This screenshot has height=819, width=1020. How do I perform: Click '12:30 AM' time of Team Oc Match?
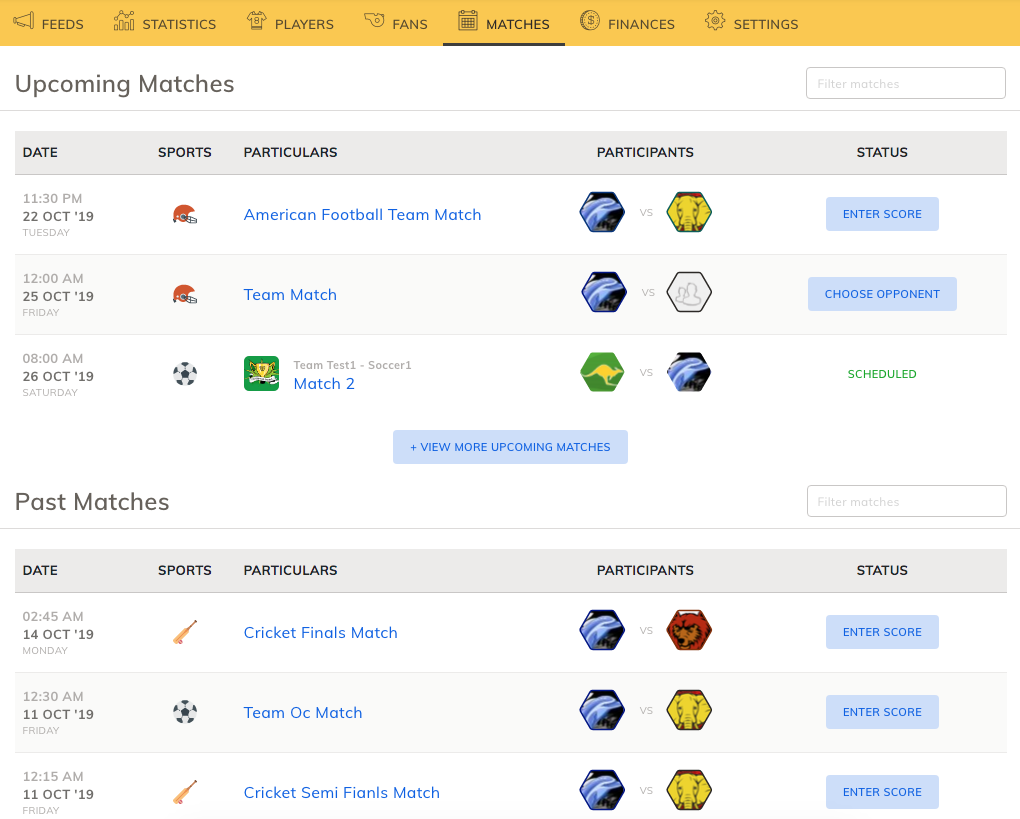(x=53, y=696)
